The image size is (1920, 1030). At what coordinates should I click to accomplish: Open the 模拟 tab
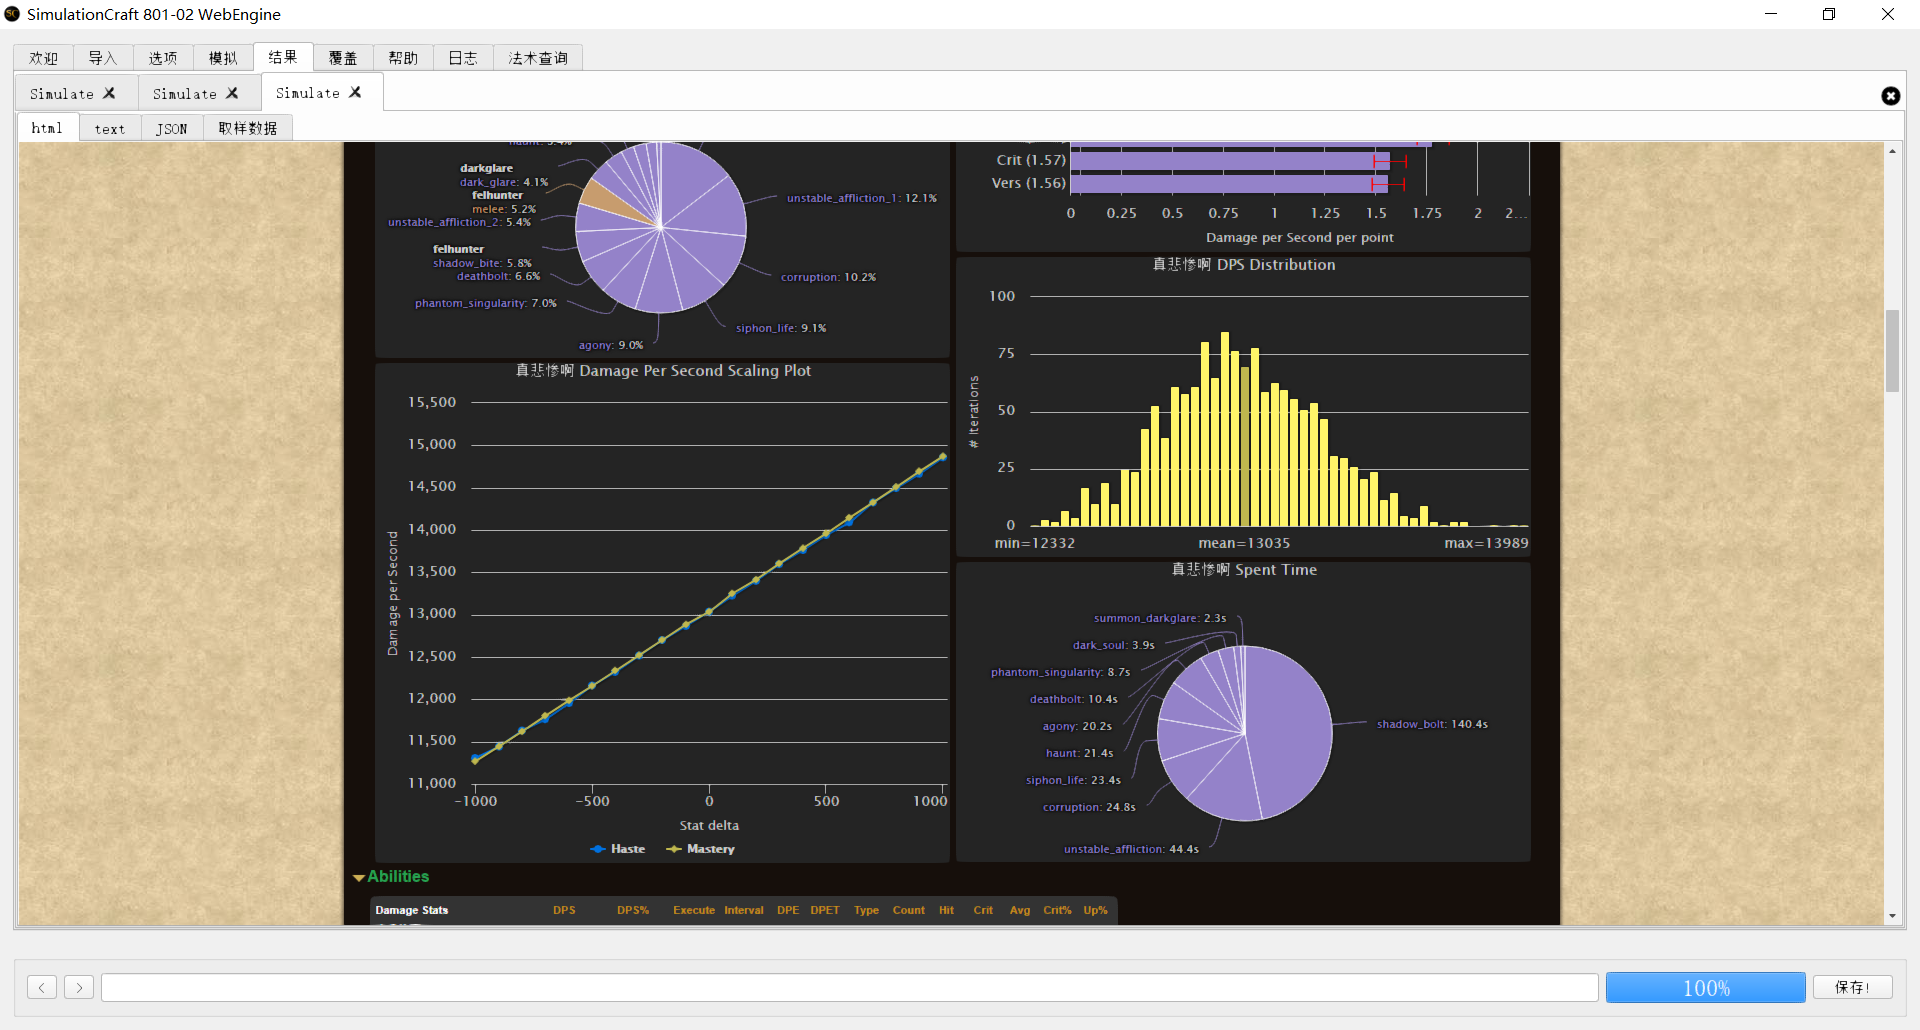tap(223, 58)
